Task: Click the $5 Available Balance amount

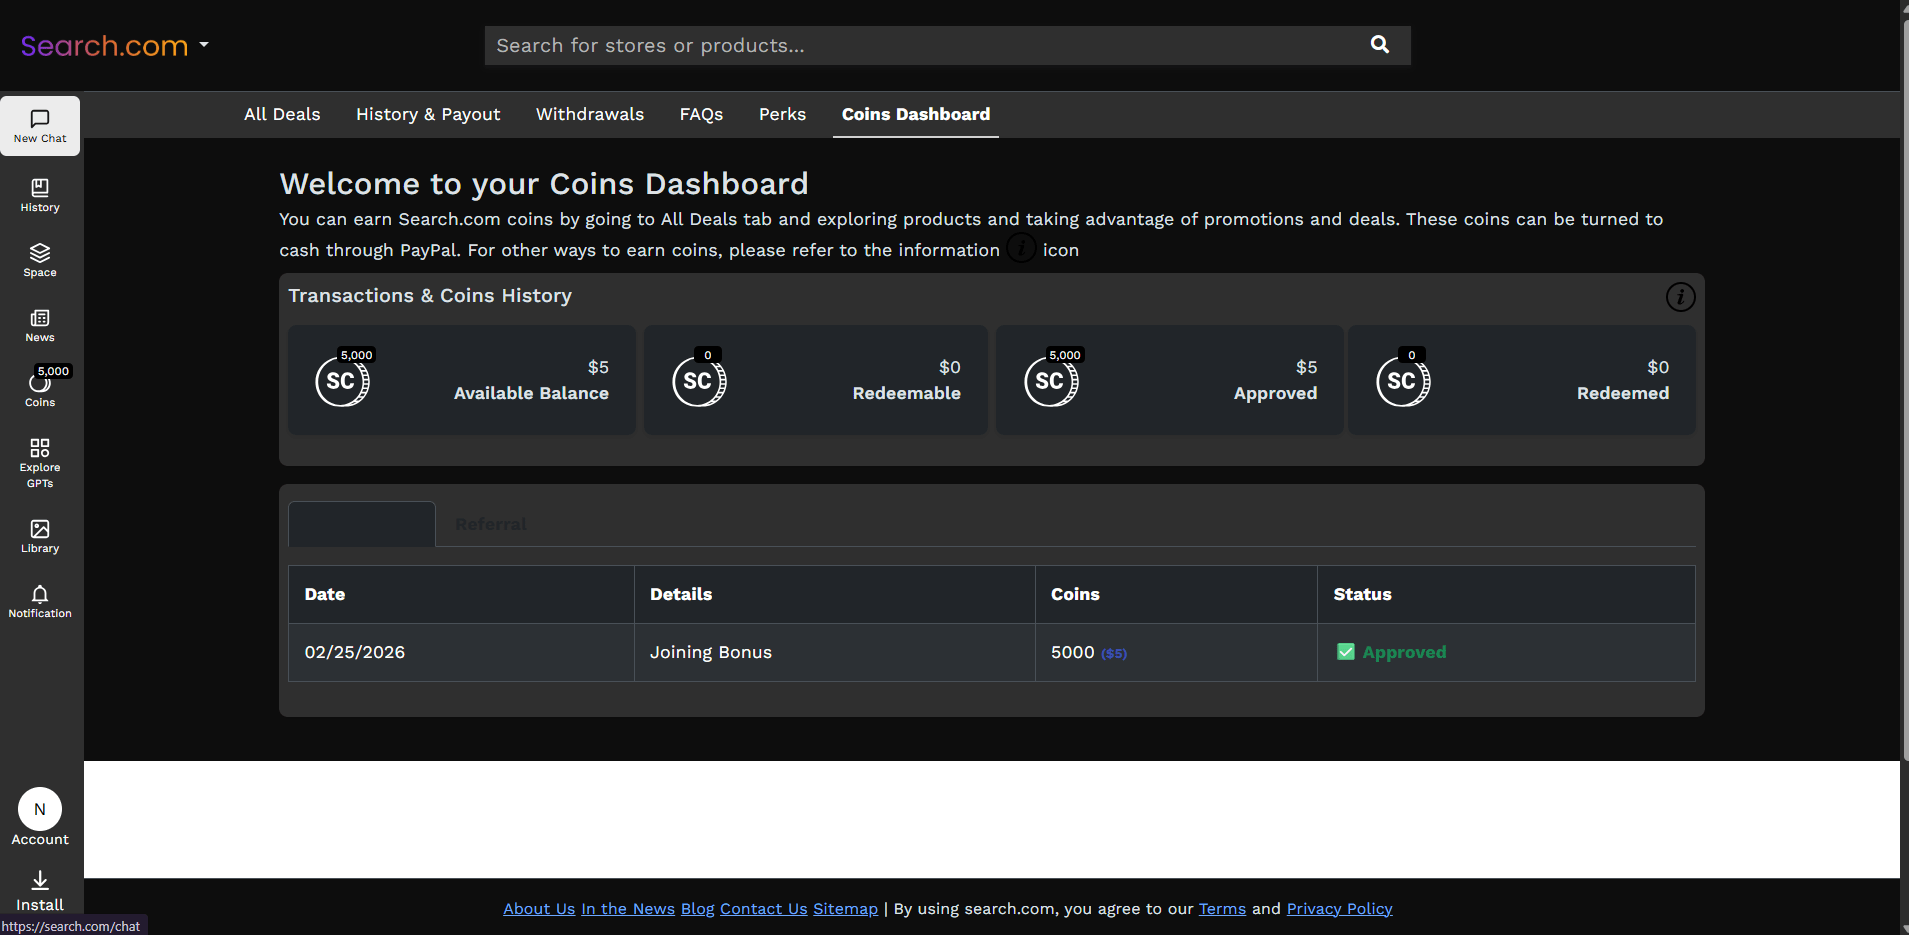Action: click(x=598, y=367)
